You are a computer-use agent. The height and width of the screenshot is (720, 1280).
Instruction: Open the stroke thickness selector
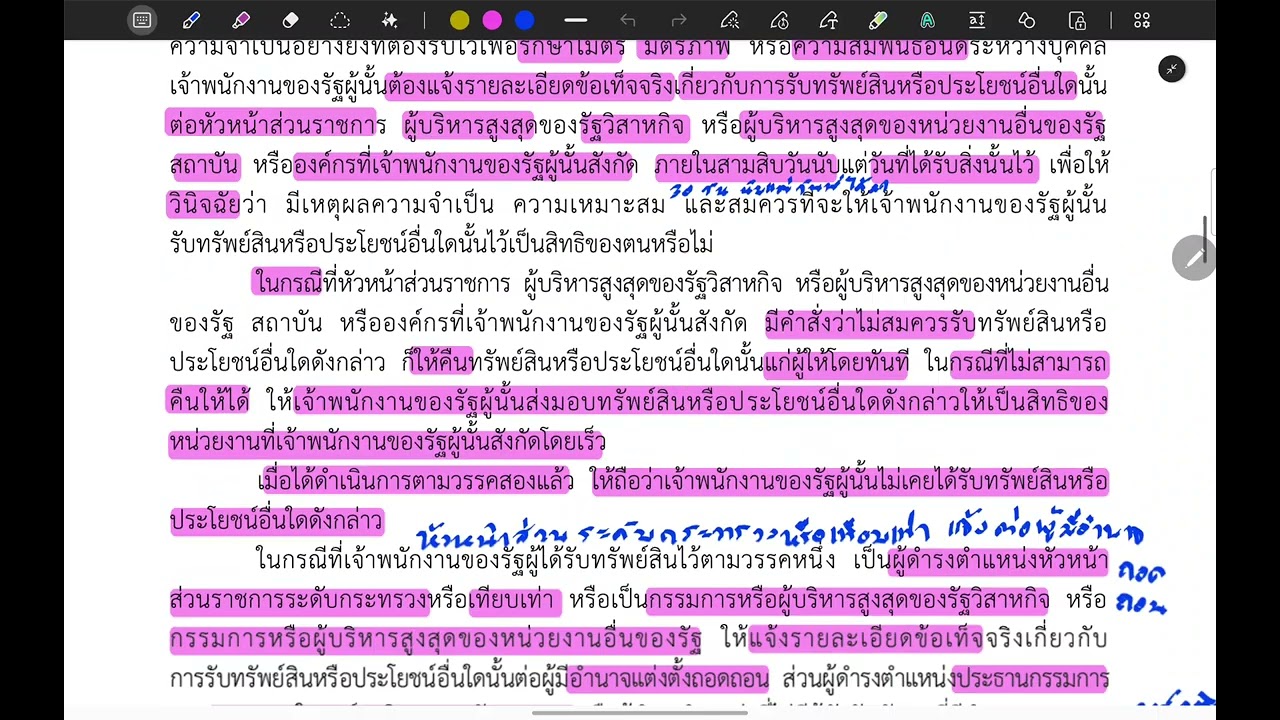coord(576,20)
